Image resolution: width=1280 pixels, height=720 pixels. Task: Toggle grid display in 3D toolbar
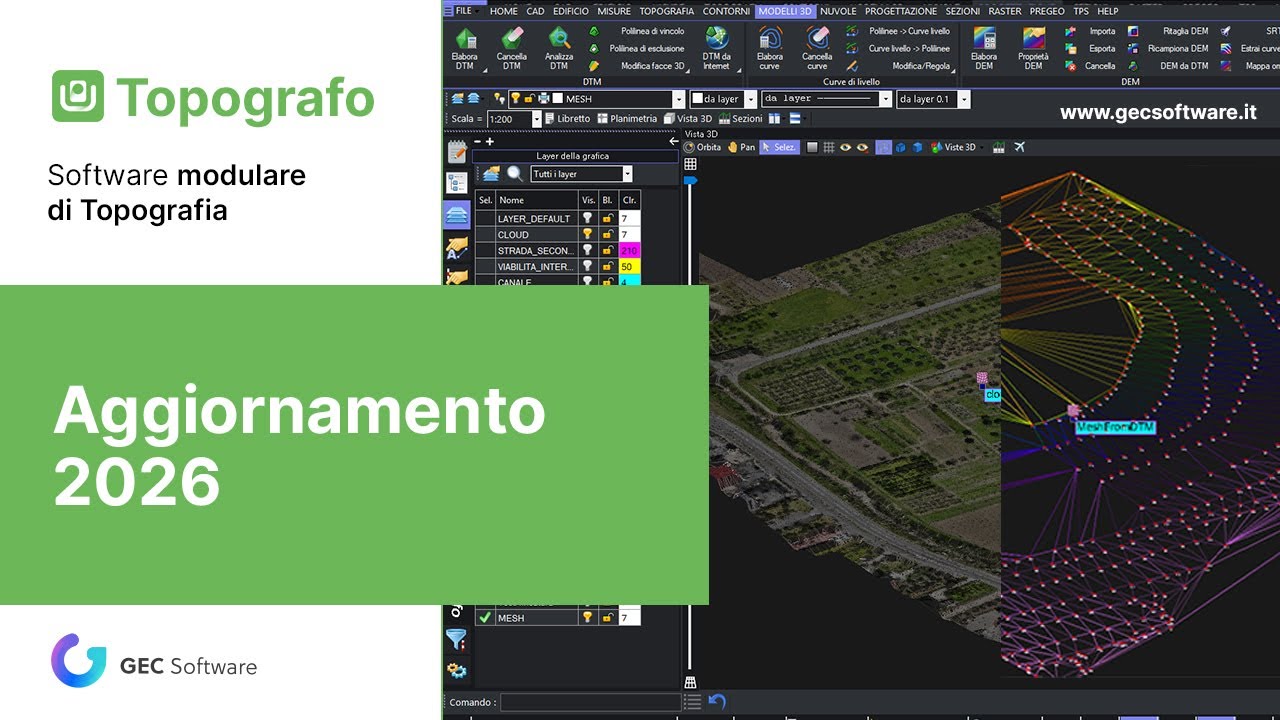(829, 147)
